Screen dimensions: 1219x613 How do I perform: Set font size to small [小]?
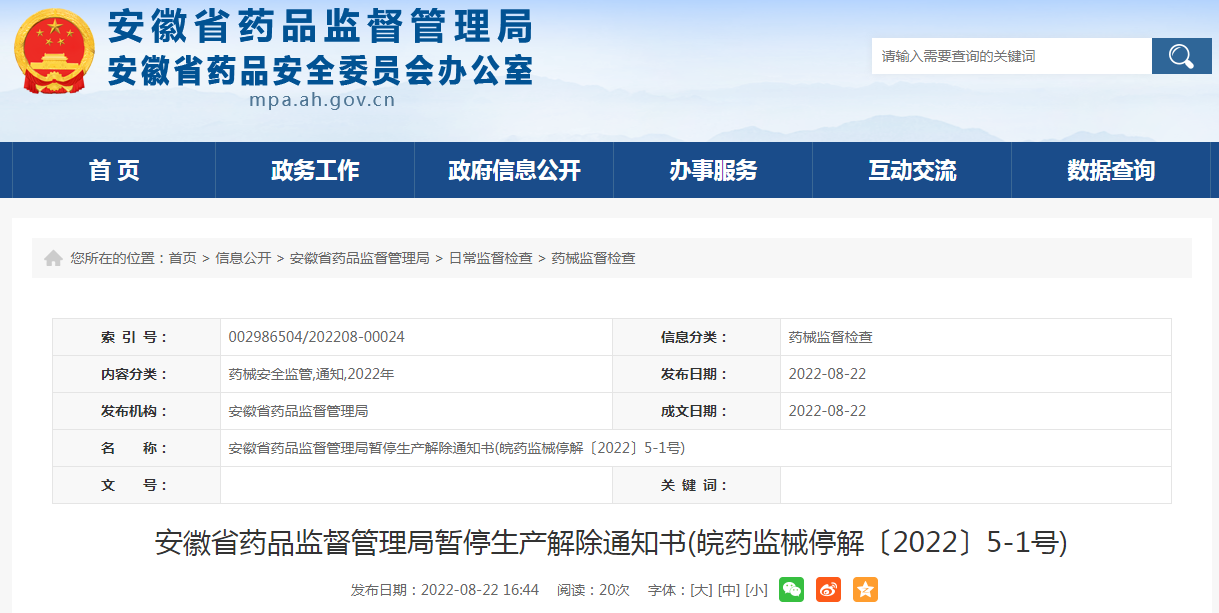[x=756, y=590]
